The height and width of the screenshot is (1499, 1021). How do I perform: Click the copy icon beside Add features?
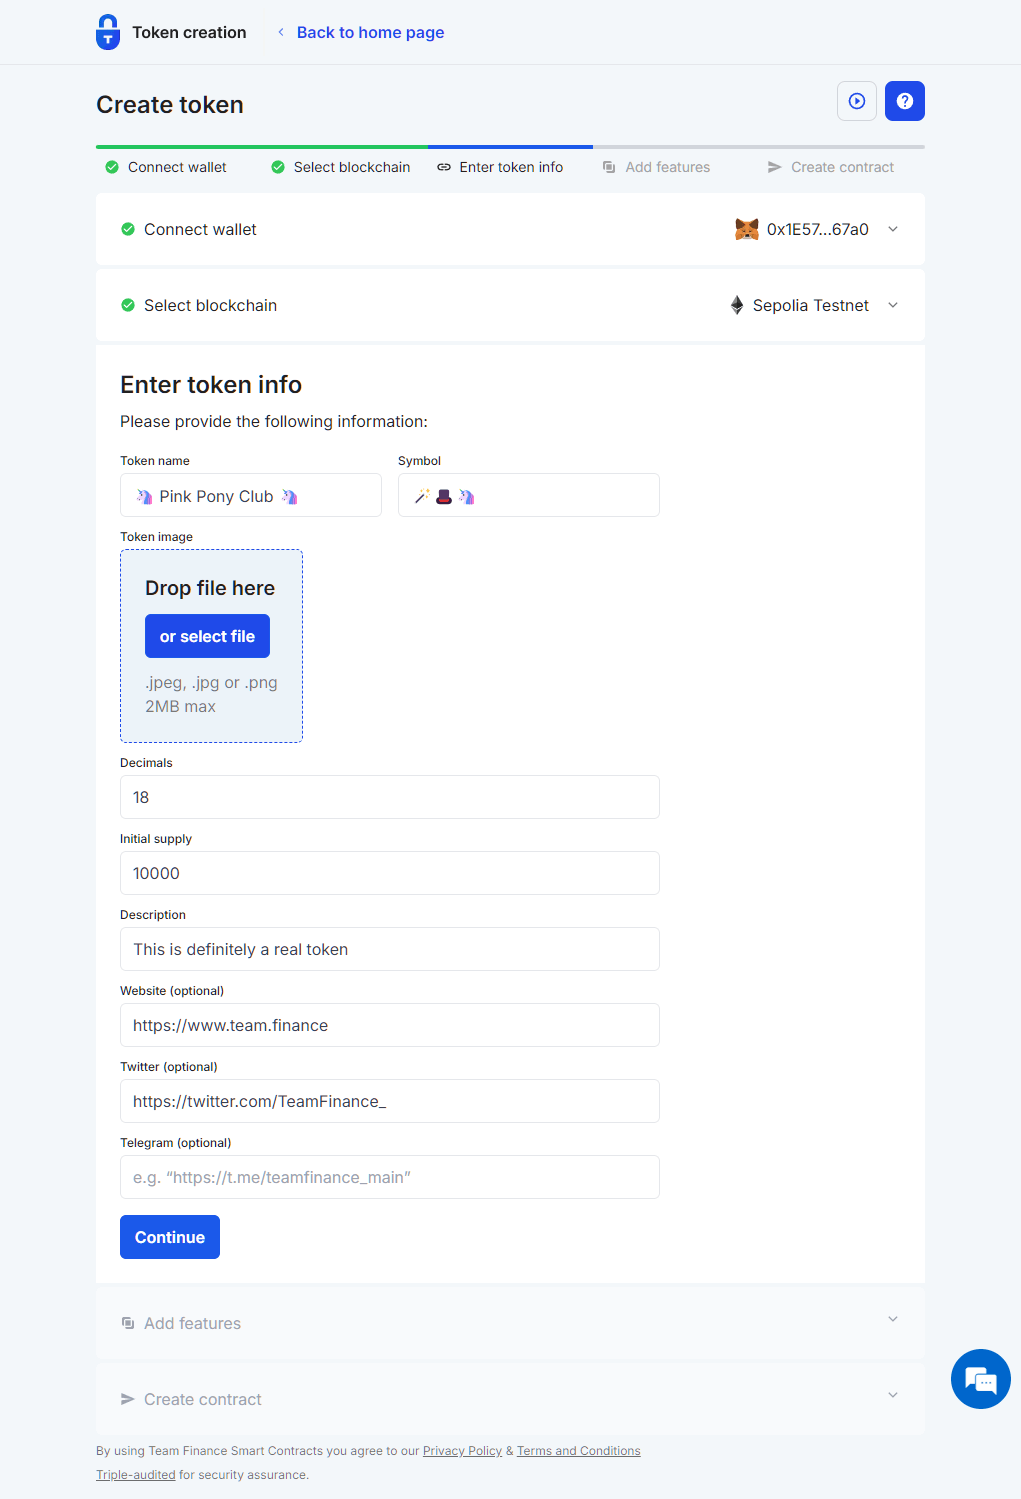point(609,167)
